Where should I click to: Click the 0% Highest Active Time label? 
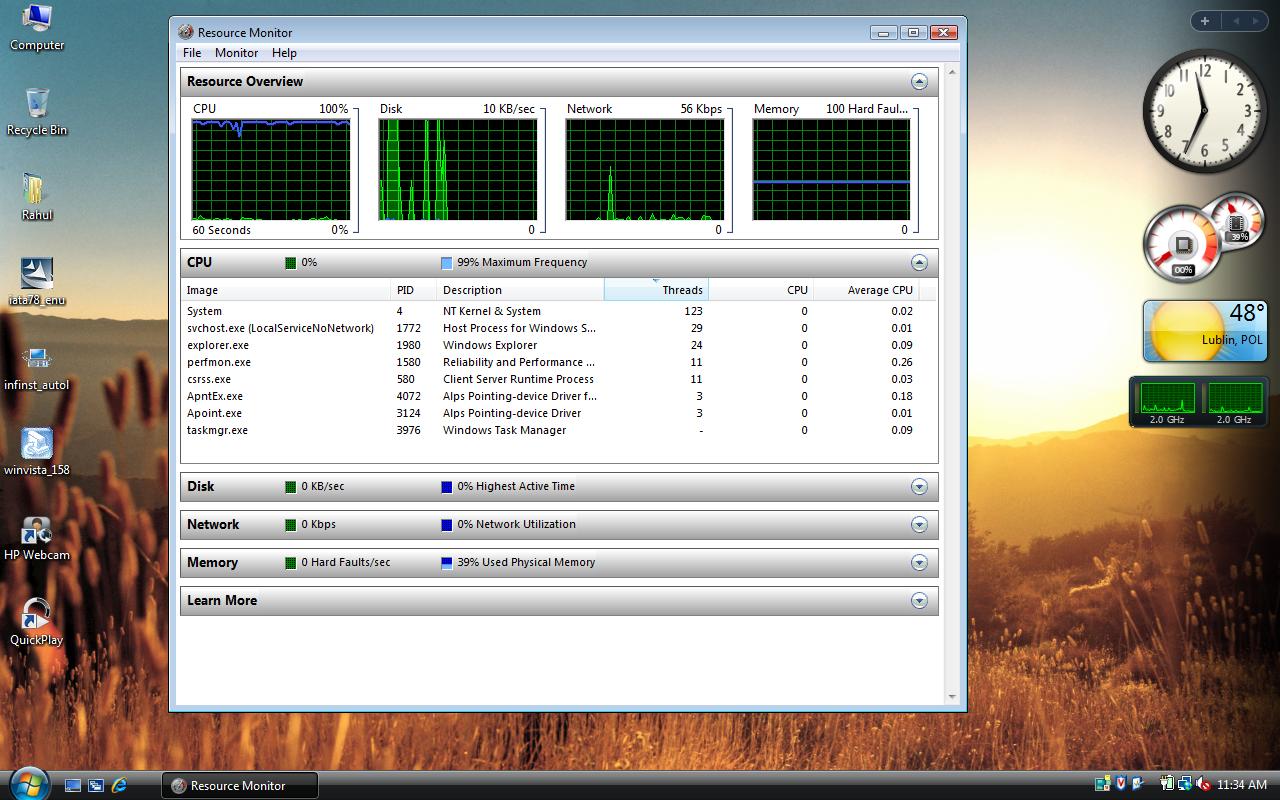(516, 487)
